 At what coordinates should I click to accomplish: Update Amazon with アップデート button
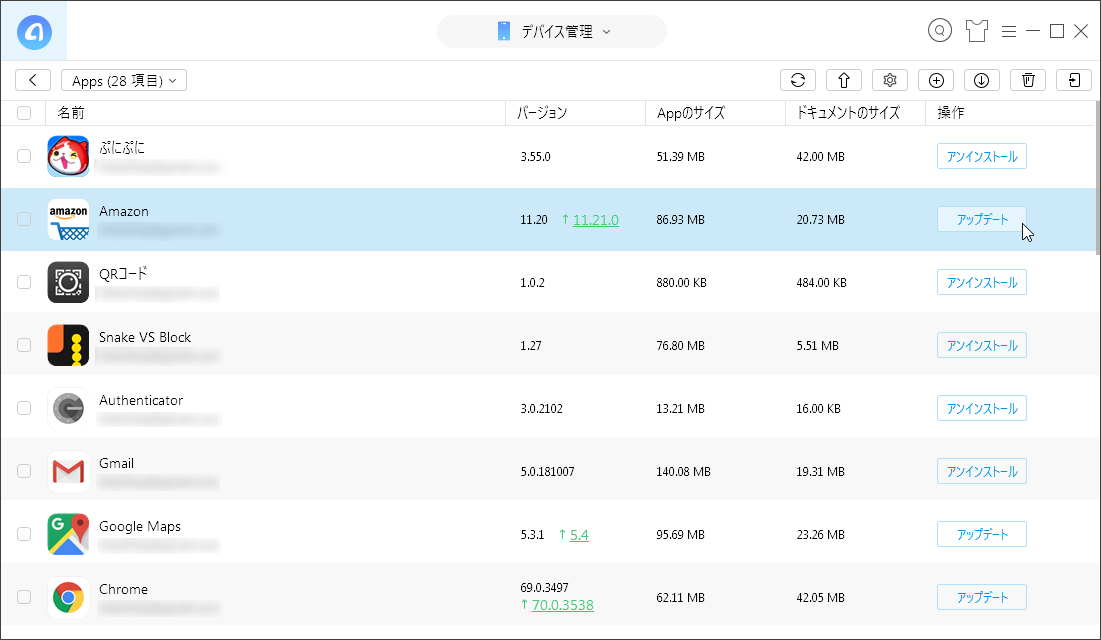[x=982, y=219]
